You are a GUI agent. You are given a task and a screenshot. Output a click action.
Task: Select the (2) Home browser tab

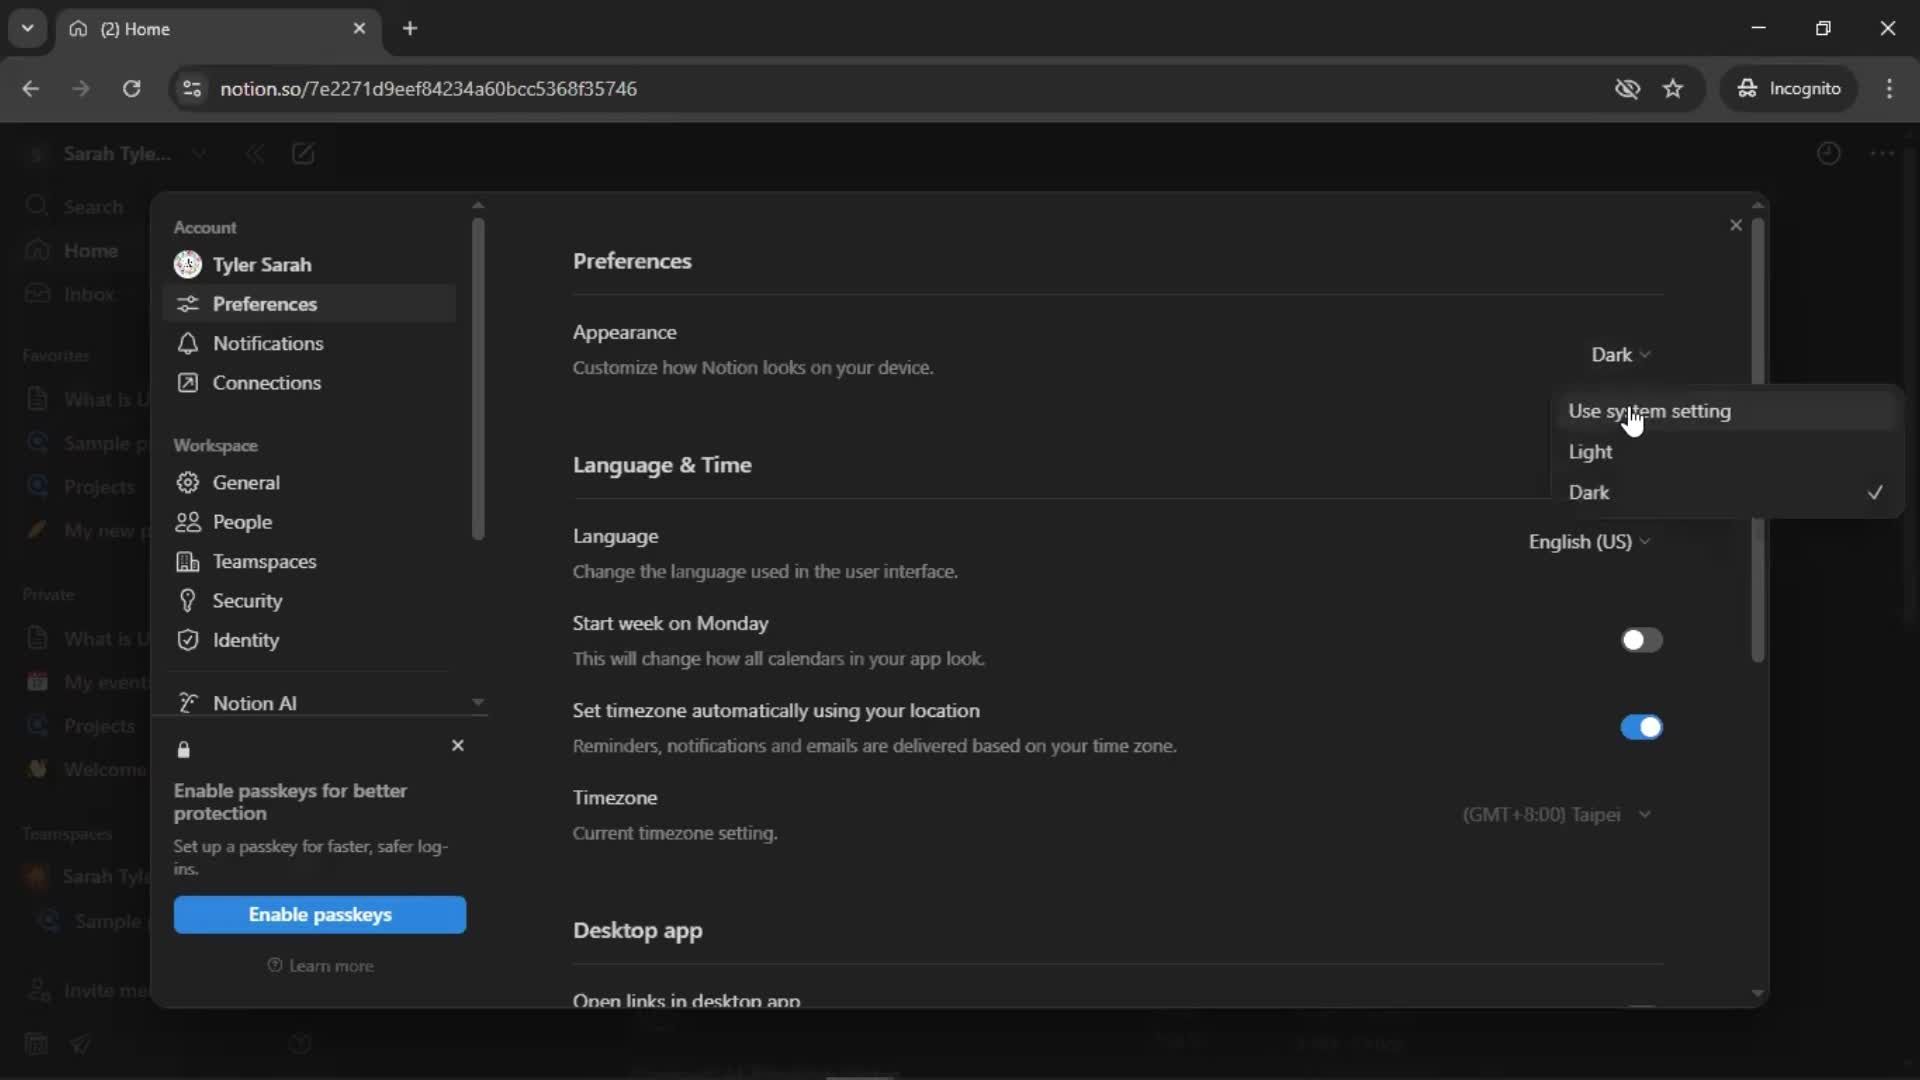click(x=217, y=28)
